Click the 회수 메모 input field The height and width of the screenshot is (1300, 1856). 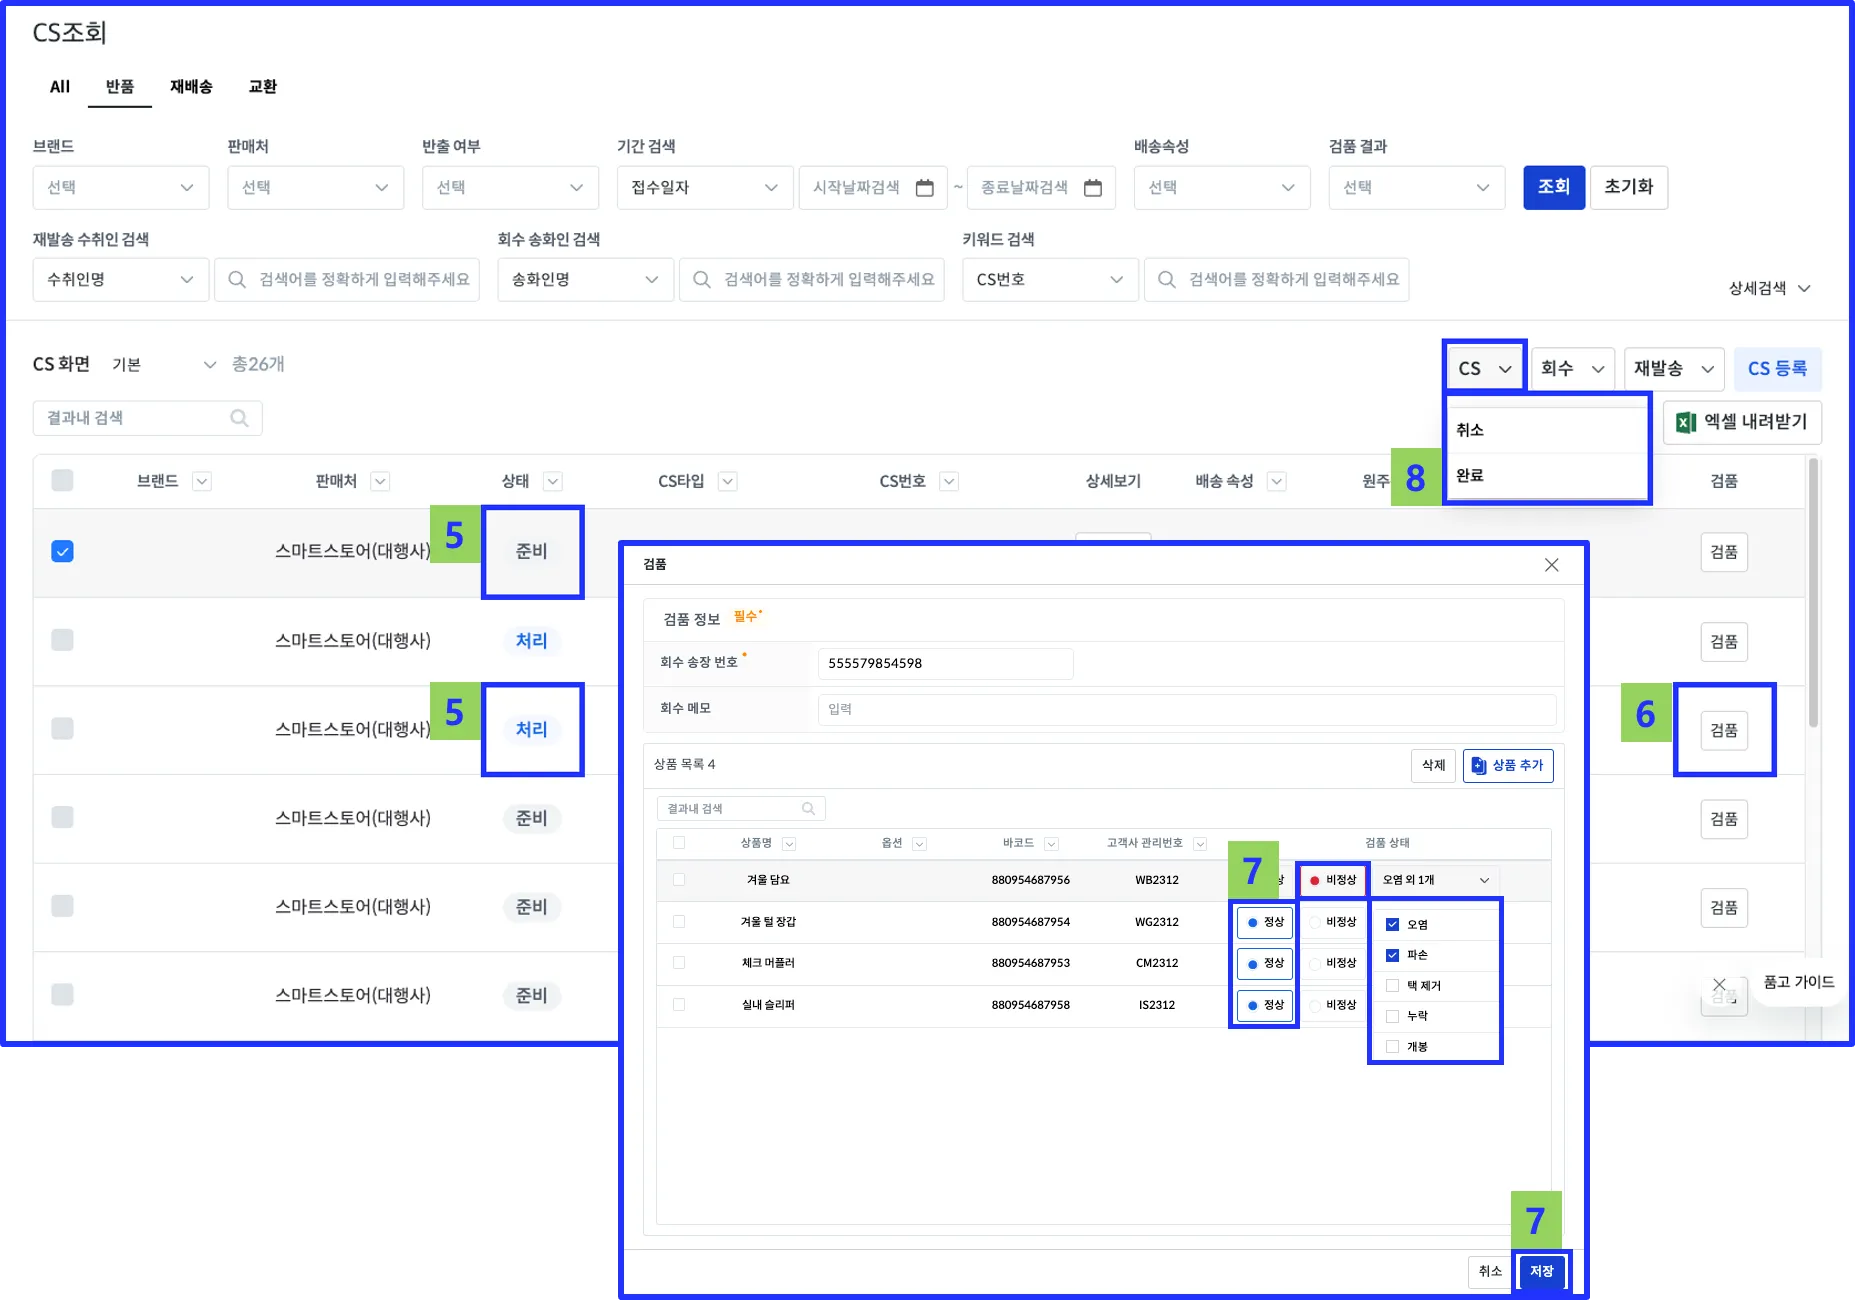pos(1187,709)
